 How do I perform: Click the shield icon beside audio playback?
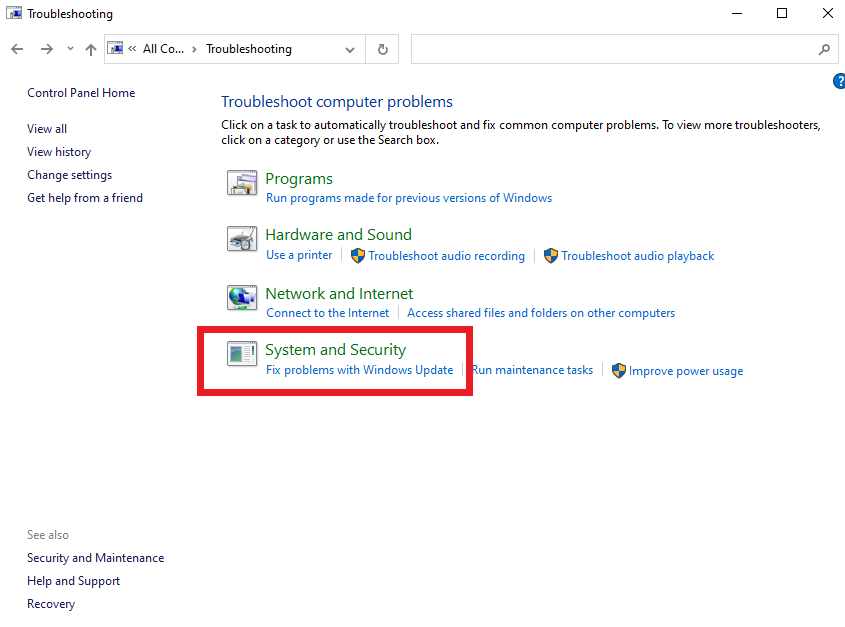coord(551,256)
